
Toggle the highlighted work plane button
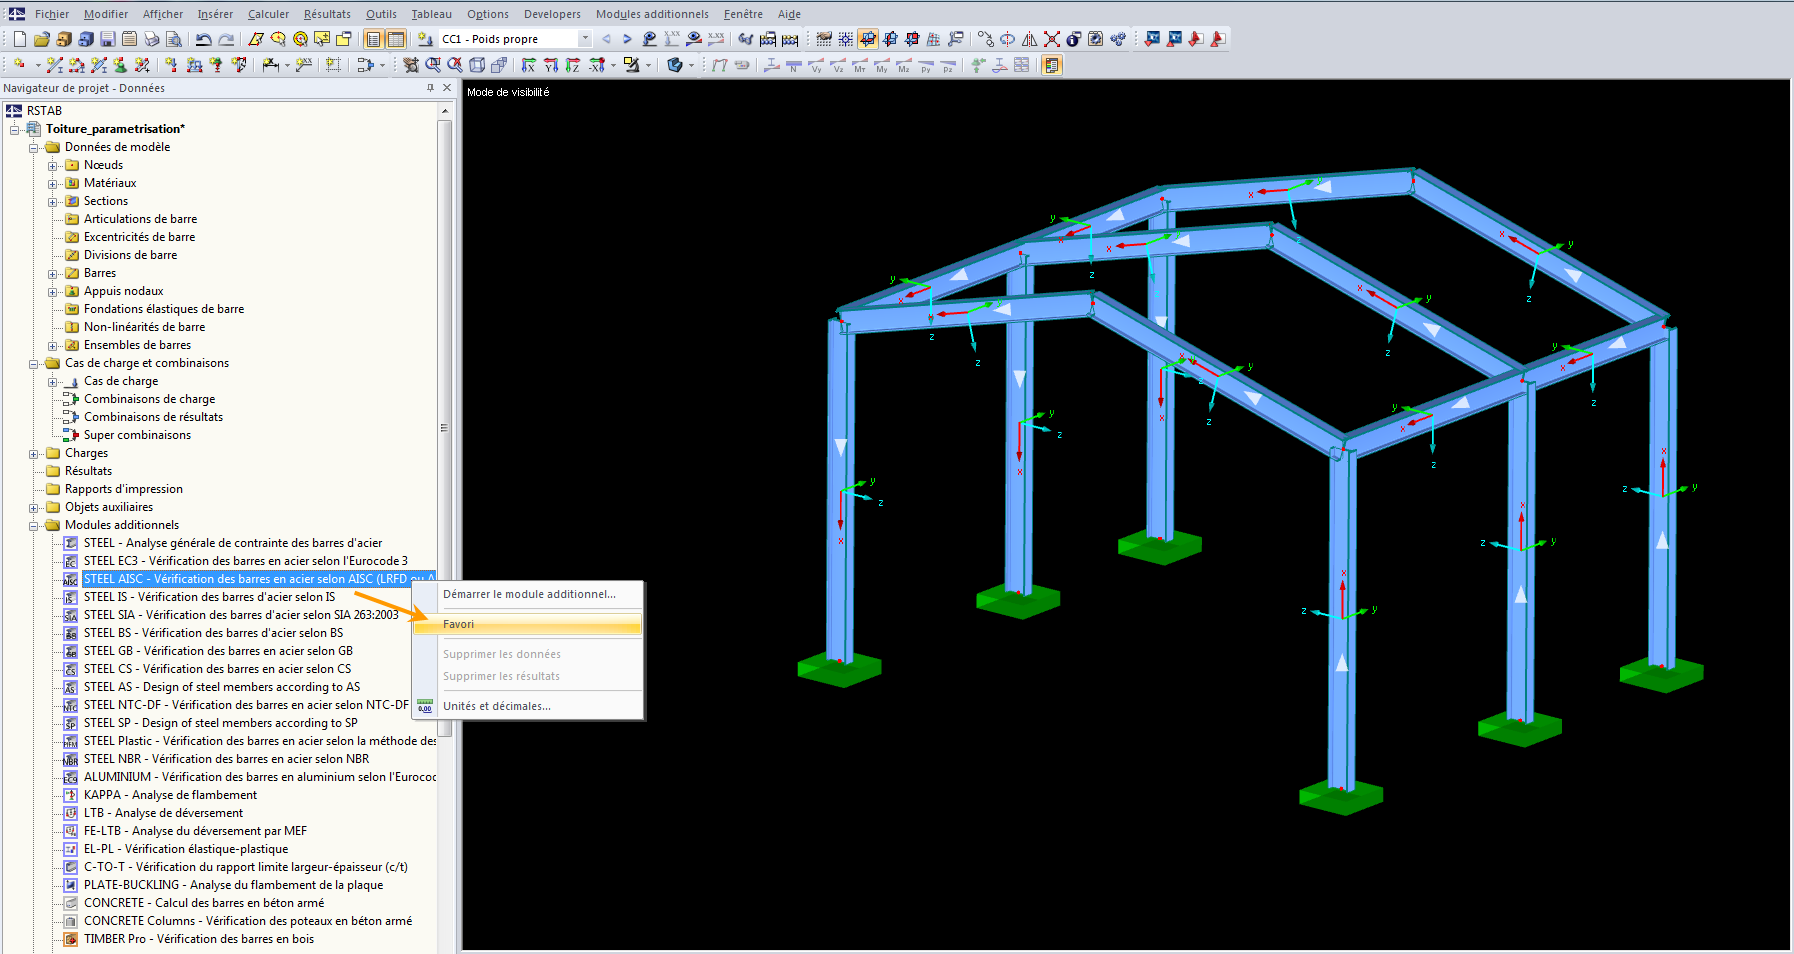click(867, 39)
